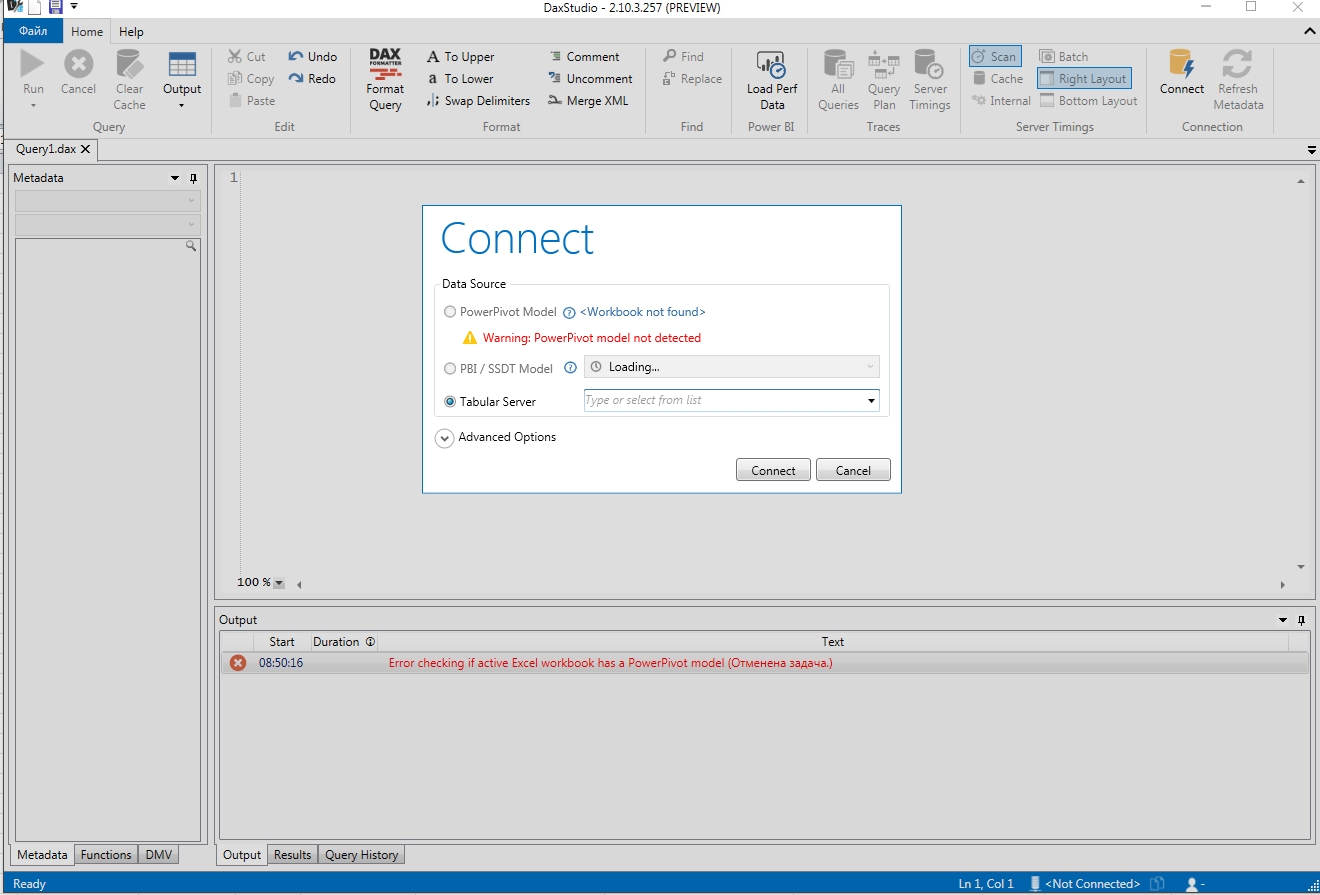Cancel the Connect dialog
The height and width of the screenshot is (895, 1320).
pos(852,469)
